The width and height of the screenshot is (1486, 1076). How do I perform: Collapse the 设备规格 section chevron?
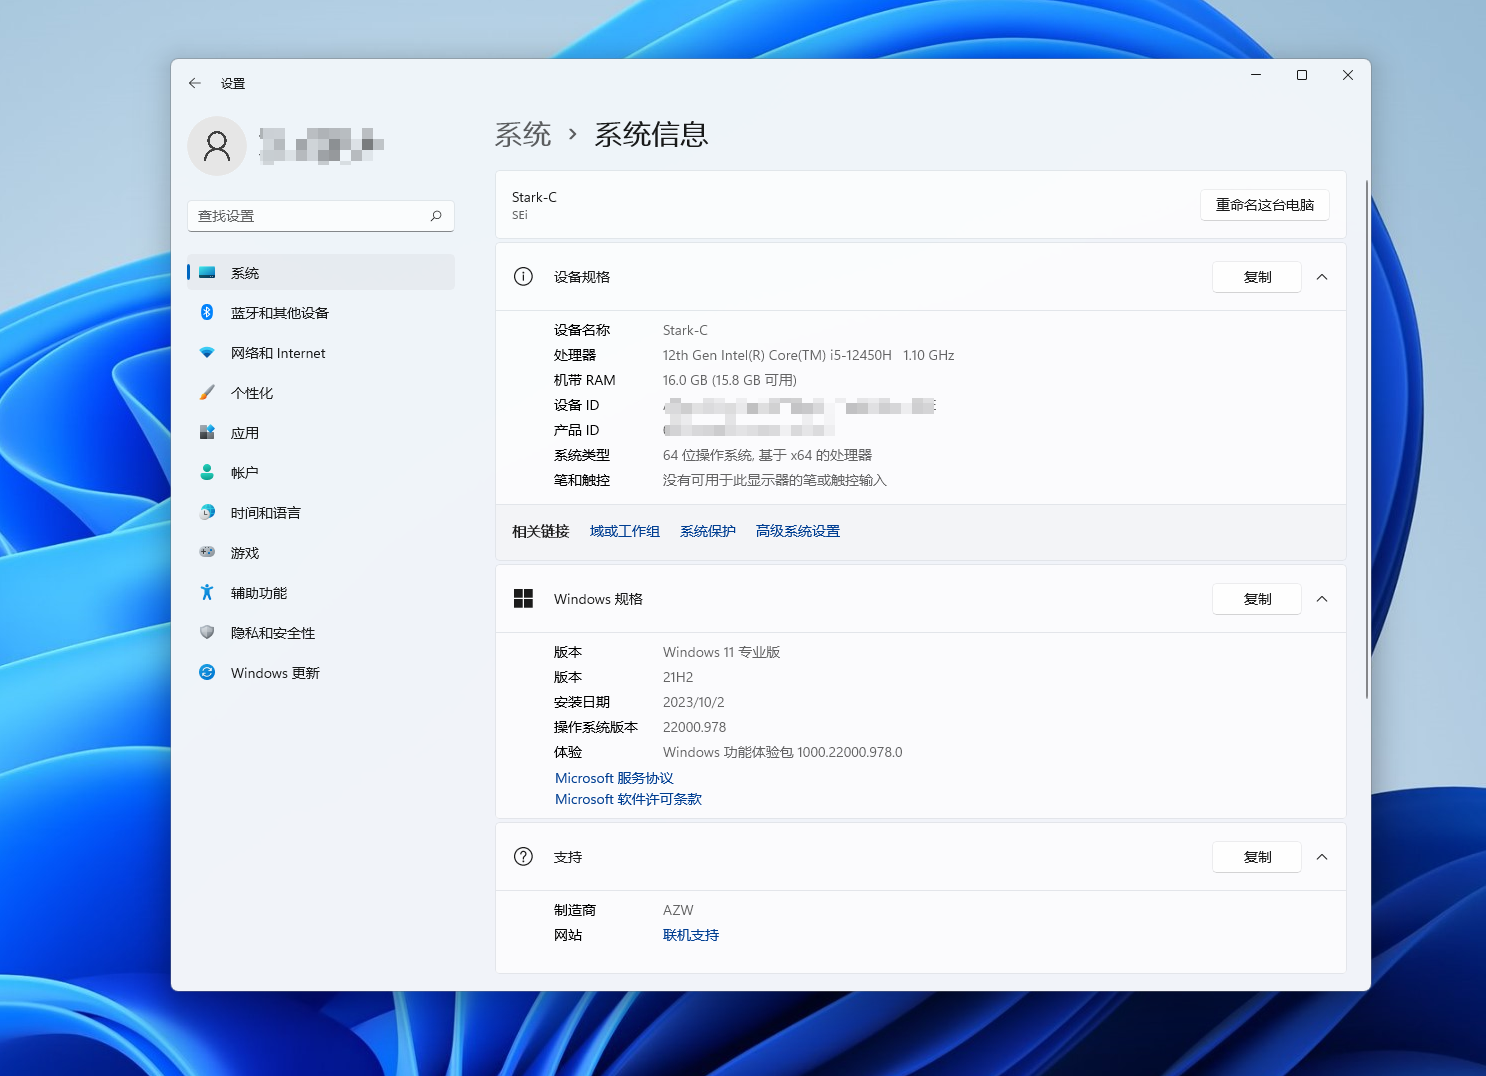click(x=1322, y=277)
